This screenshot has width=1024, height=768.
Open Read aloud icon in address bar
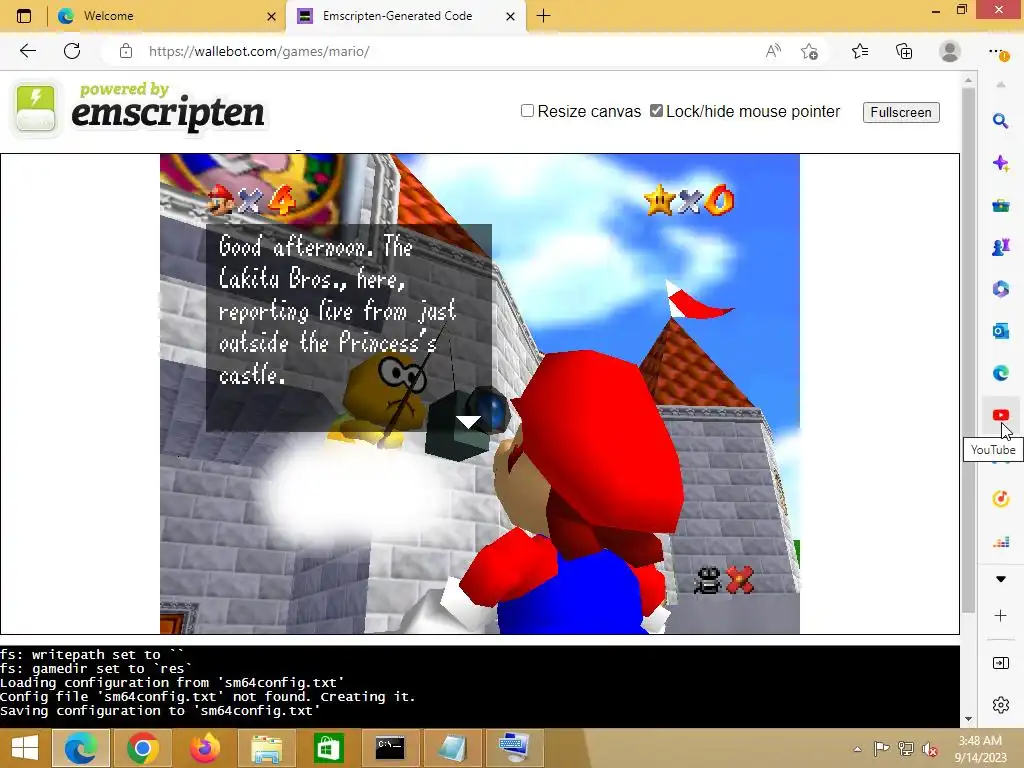tap(773, 51)
